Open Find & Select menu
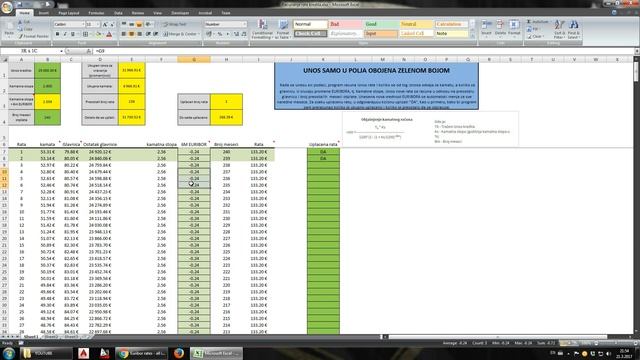The width and height of the screenshot is (640, 360). [573, 29]
